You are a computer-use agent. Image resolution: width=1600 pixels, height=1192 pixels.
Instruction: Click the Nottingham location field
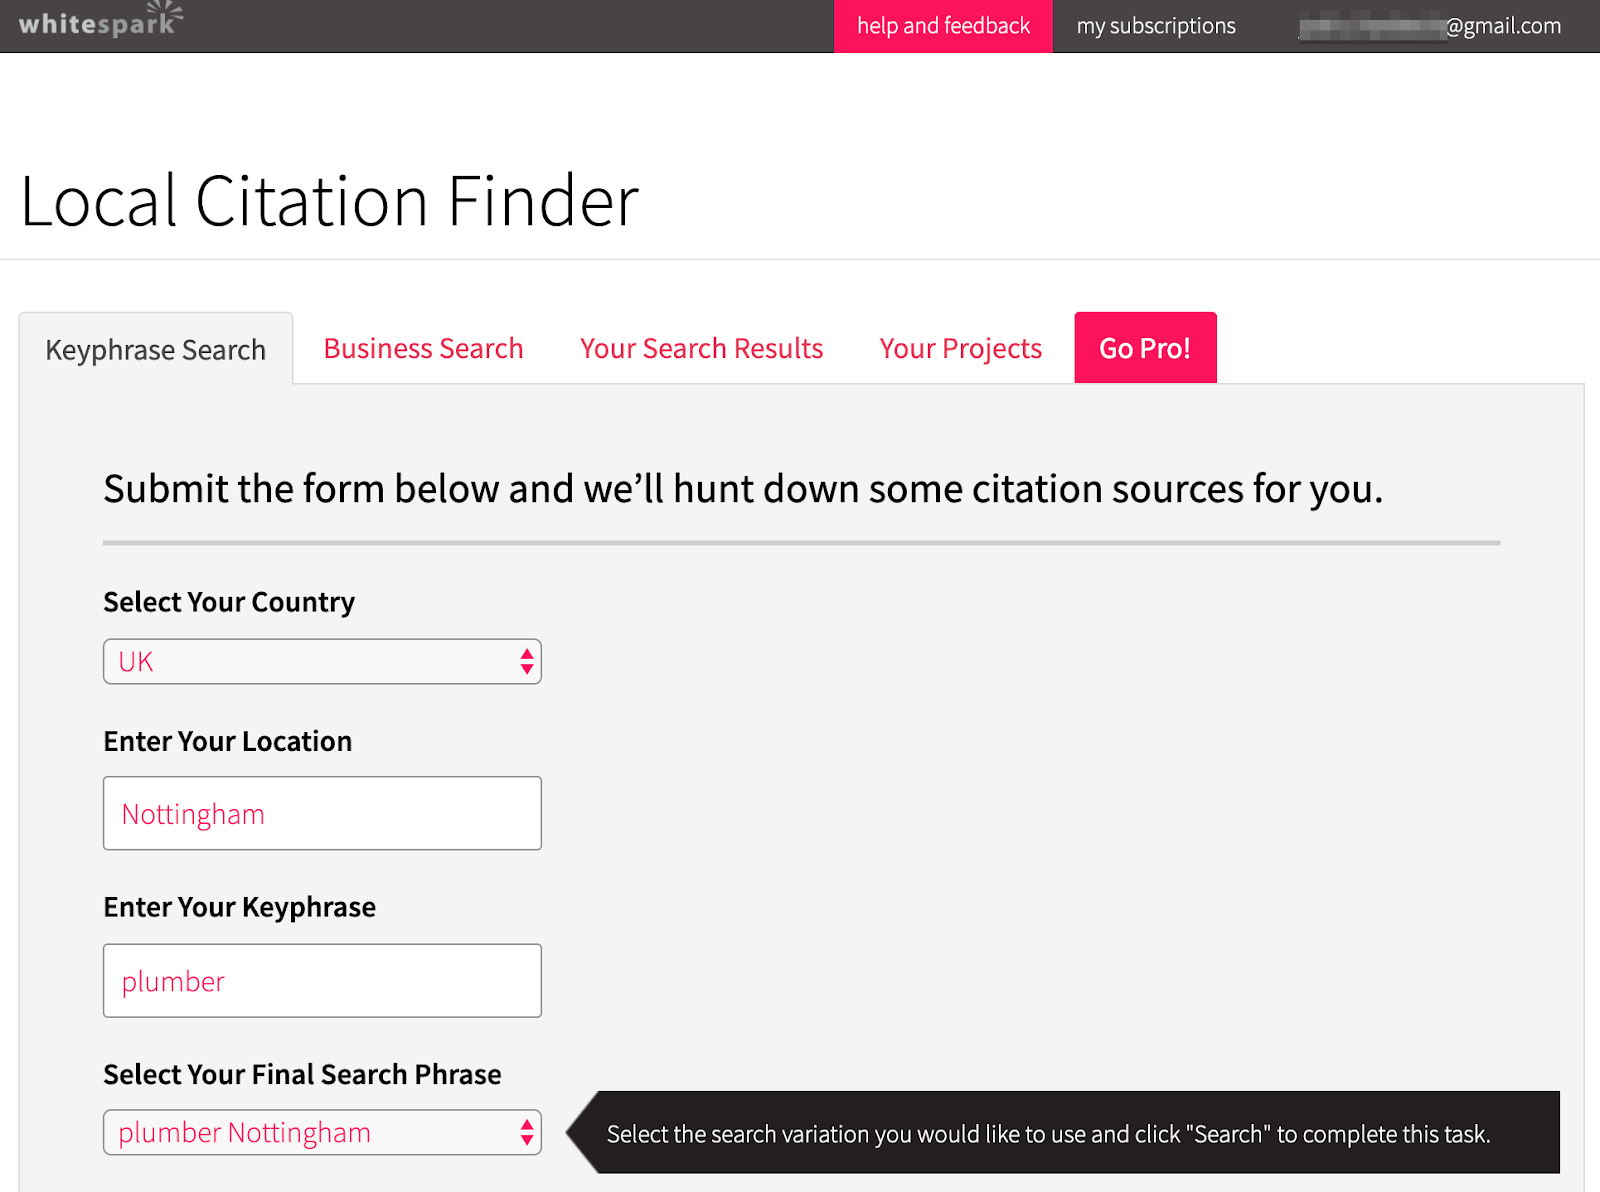[x=322, y=813]
